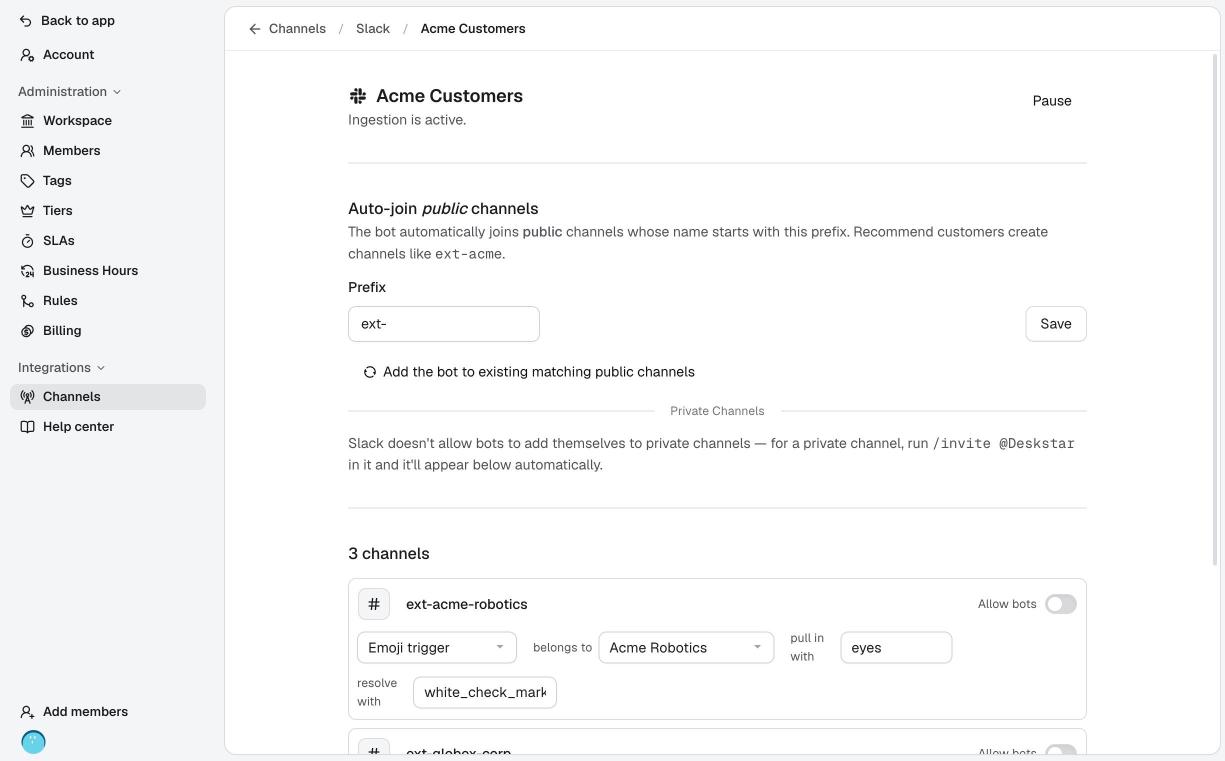The image size is (1225, 761).
Task: Toggle Allow bots for ext-acme-robotics
Action: coord(1061,604)
